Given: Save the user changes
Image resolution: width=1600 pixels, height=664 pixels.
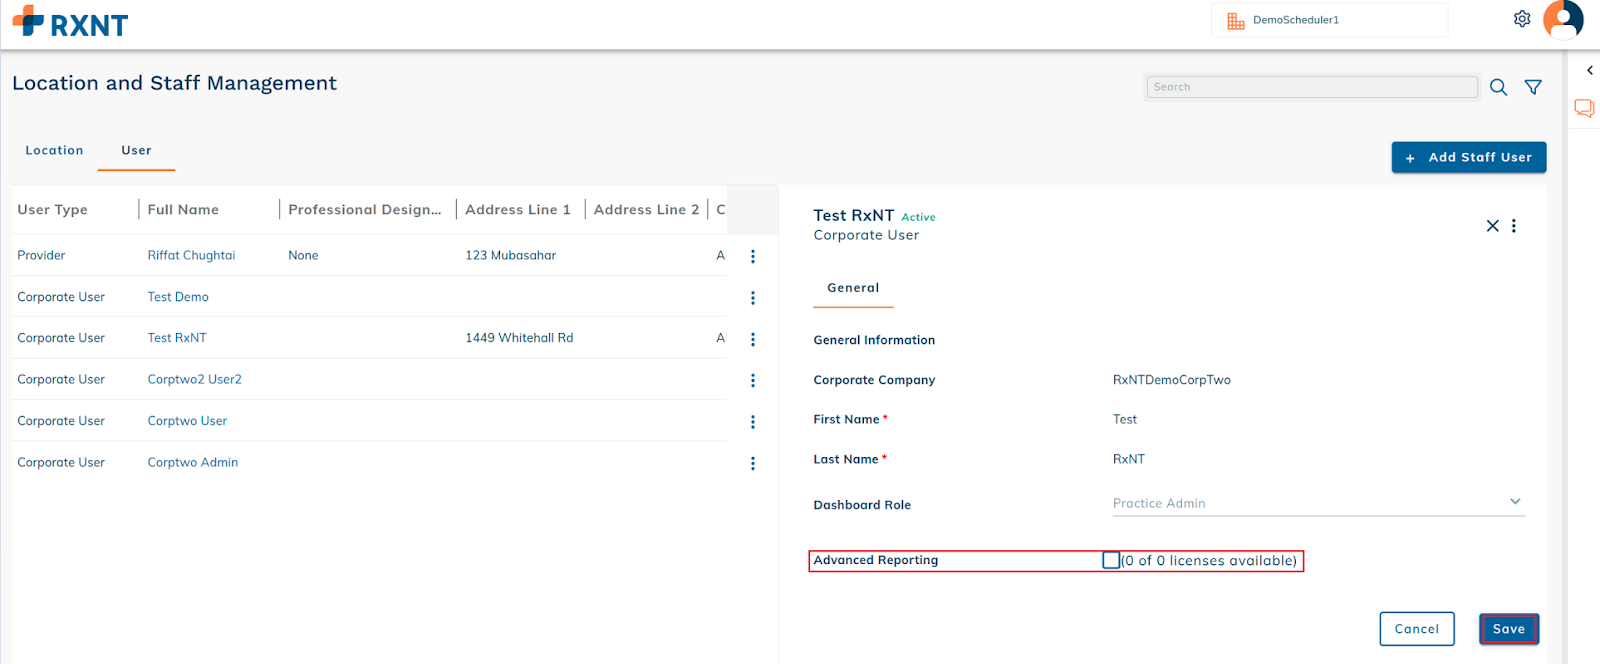Looking at the screenshot, I should click(1508, 629).
